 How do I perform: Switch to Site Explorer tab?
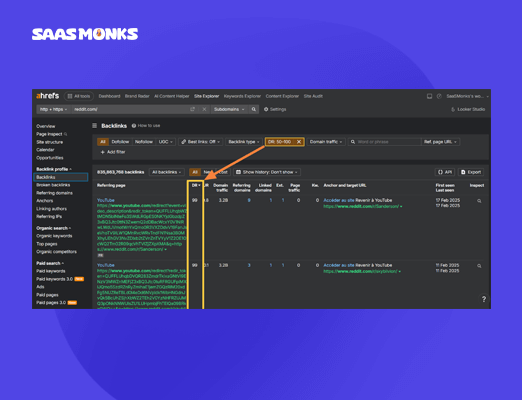pos(207,96)
